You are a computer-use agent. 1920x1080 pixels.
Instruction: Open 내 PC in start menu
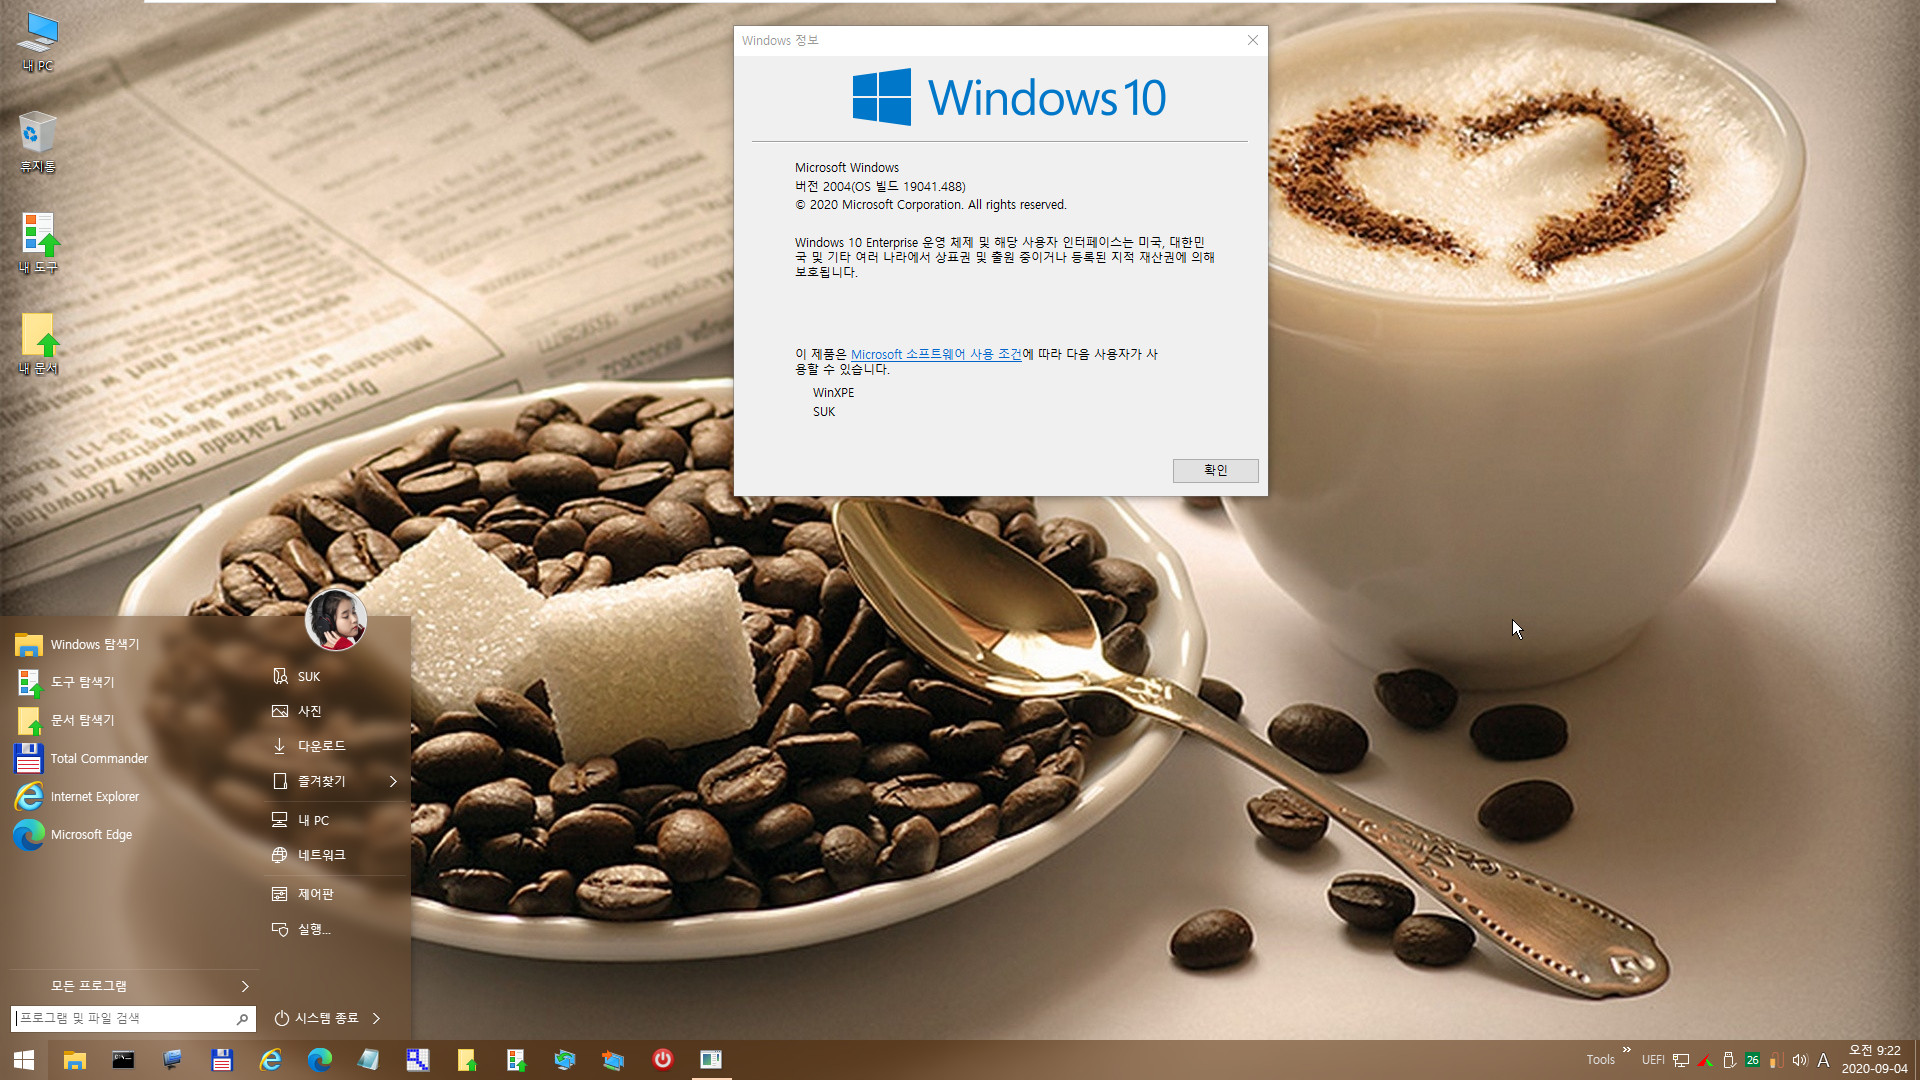[x=335, y=820]
